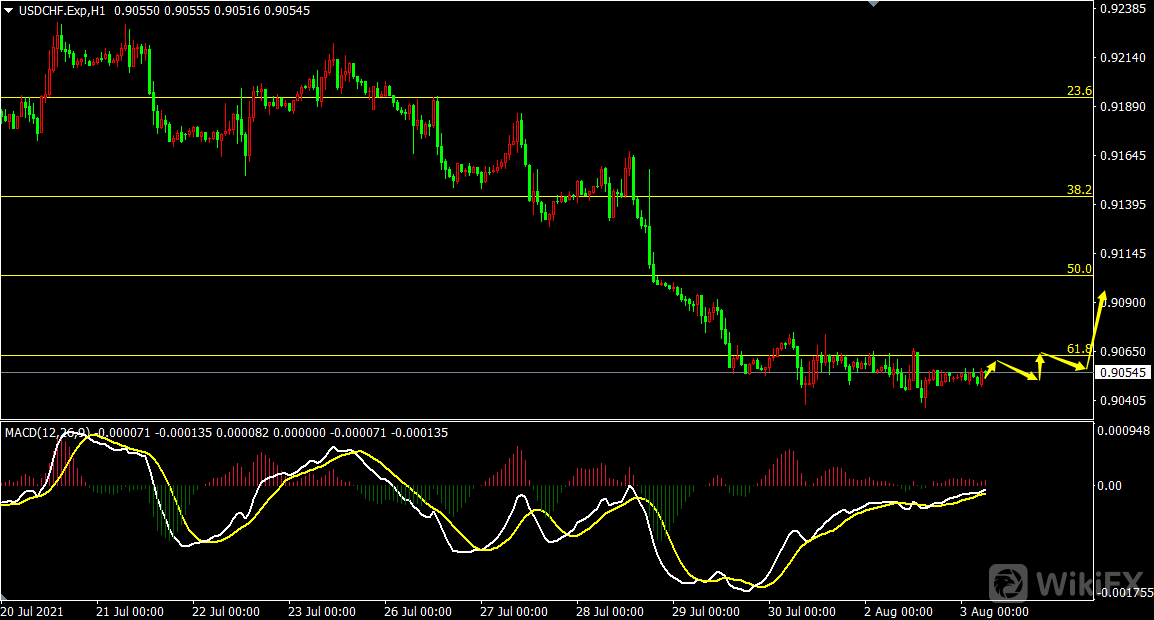Select the USDCHF.Exp,H1 symbol title
Viewport: 1154px width, 620px height.
(x=62, y=9)
